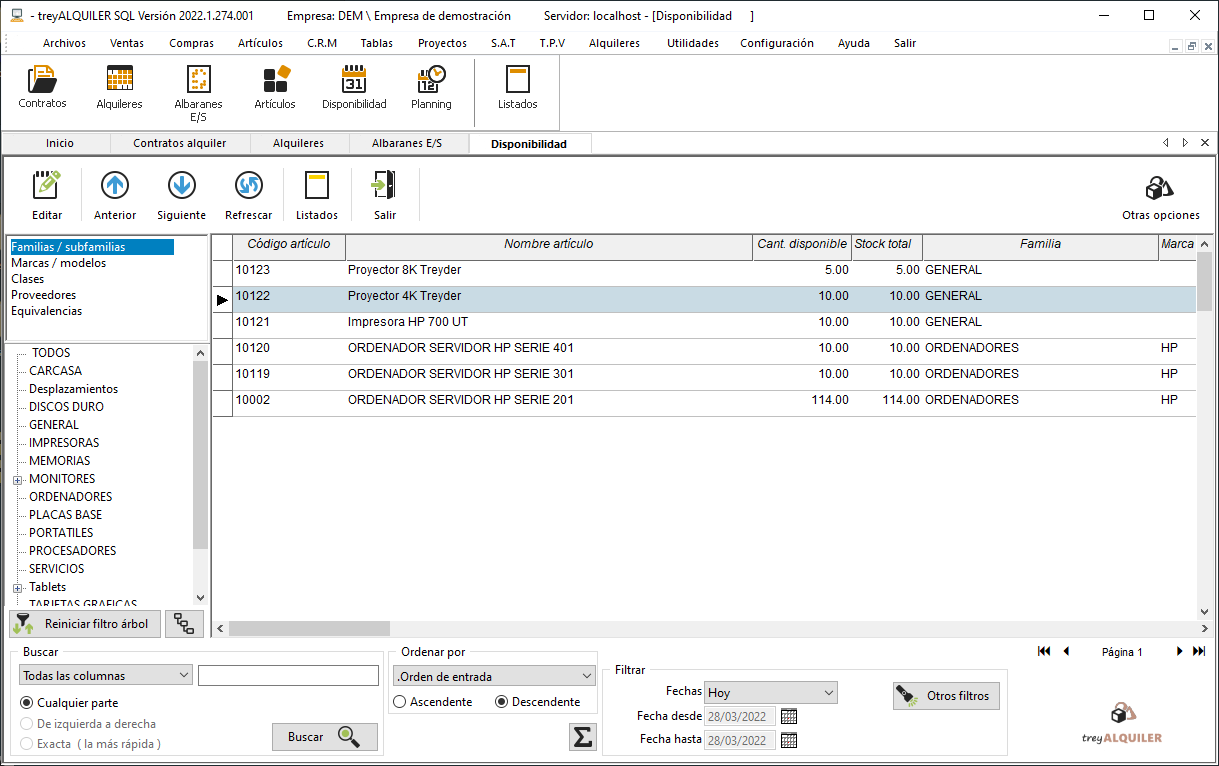
Task: Go to the next page
Action: 1179,651
